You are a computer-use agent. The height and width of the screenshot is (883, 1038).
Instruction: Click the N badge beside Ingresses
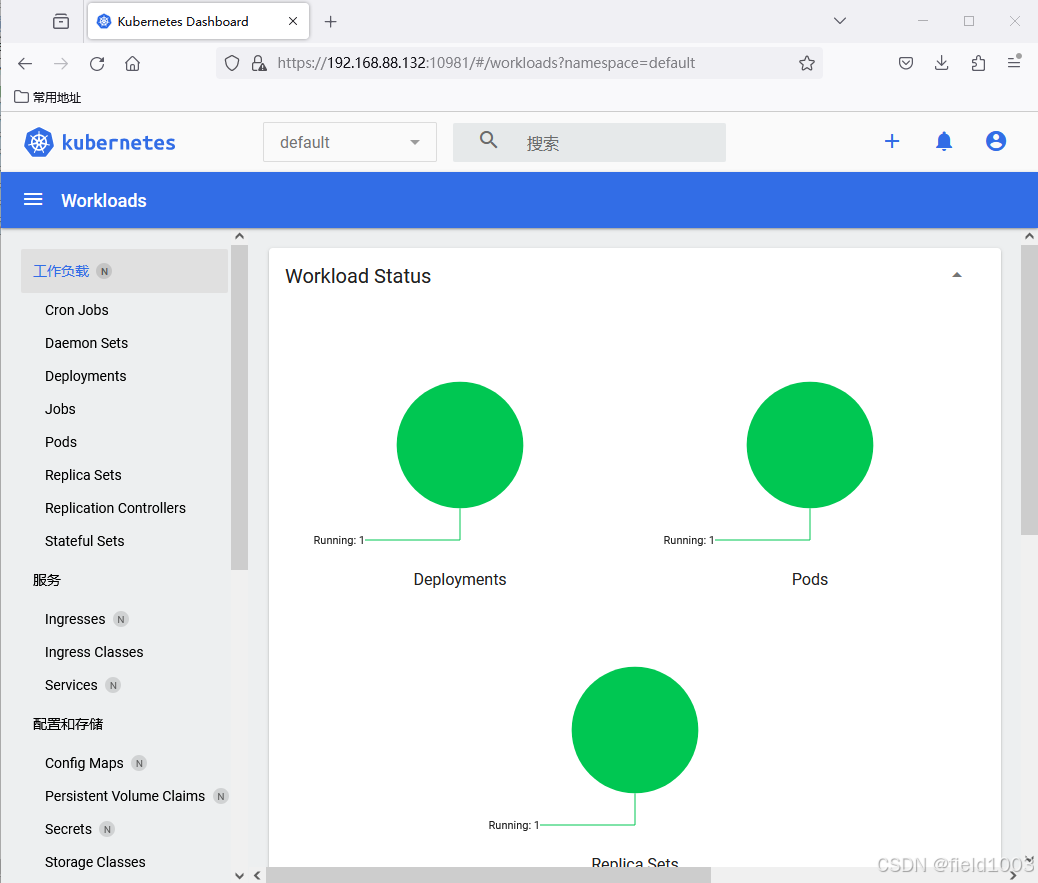pos(120,620)
